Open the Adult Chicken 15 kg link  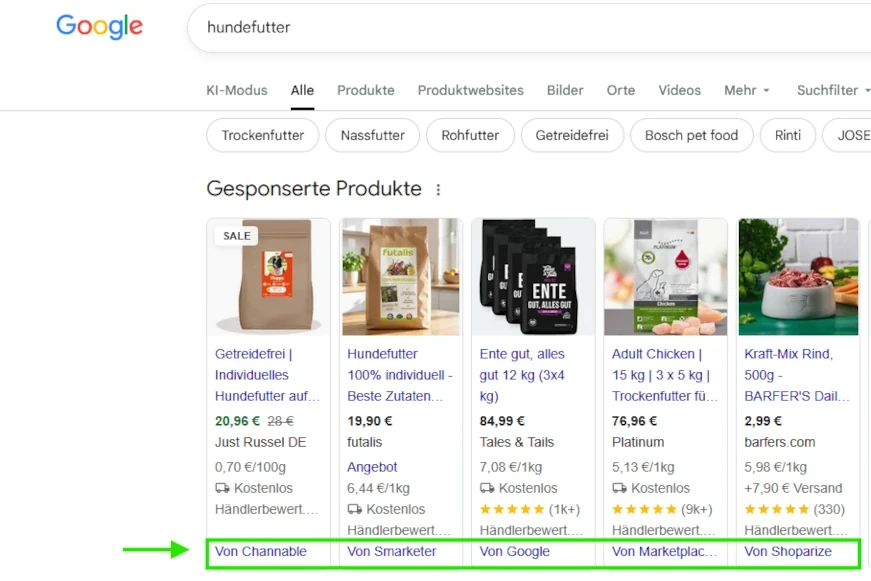665,375
